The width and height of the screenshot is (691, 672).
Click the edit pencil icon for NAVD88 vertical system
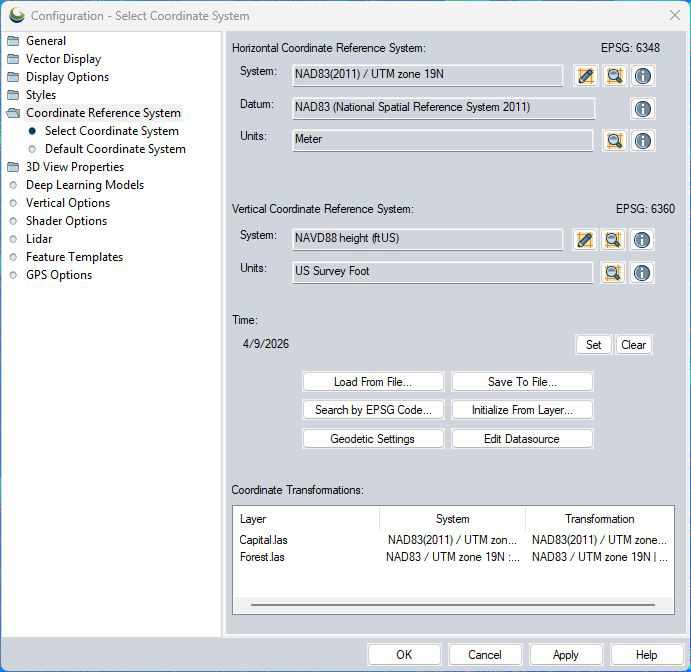point(585,240)
